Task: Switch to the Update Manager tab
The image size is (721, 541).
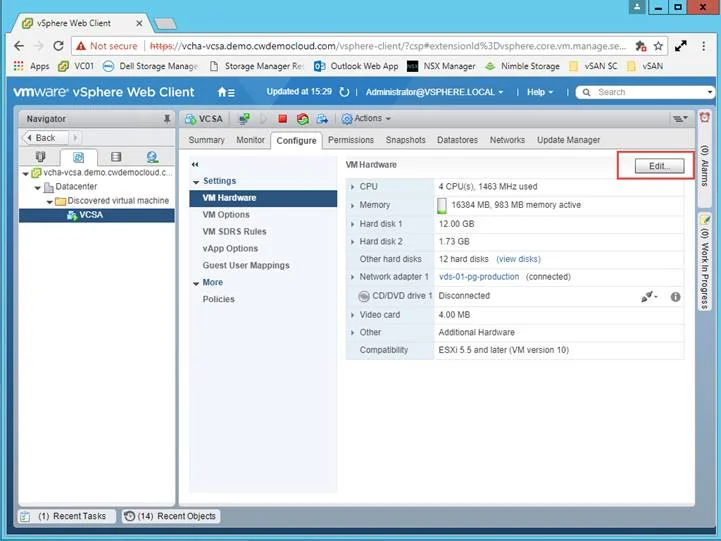Action: point(568,140)
